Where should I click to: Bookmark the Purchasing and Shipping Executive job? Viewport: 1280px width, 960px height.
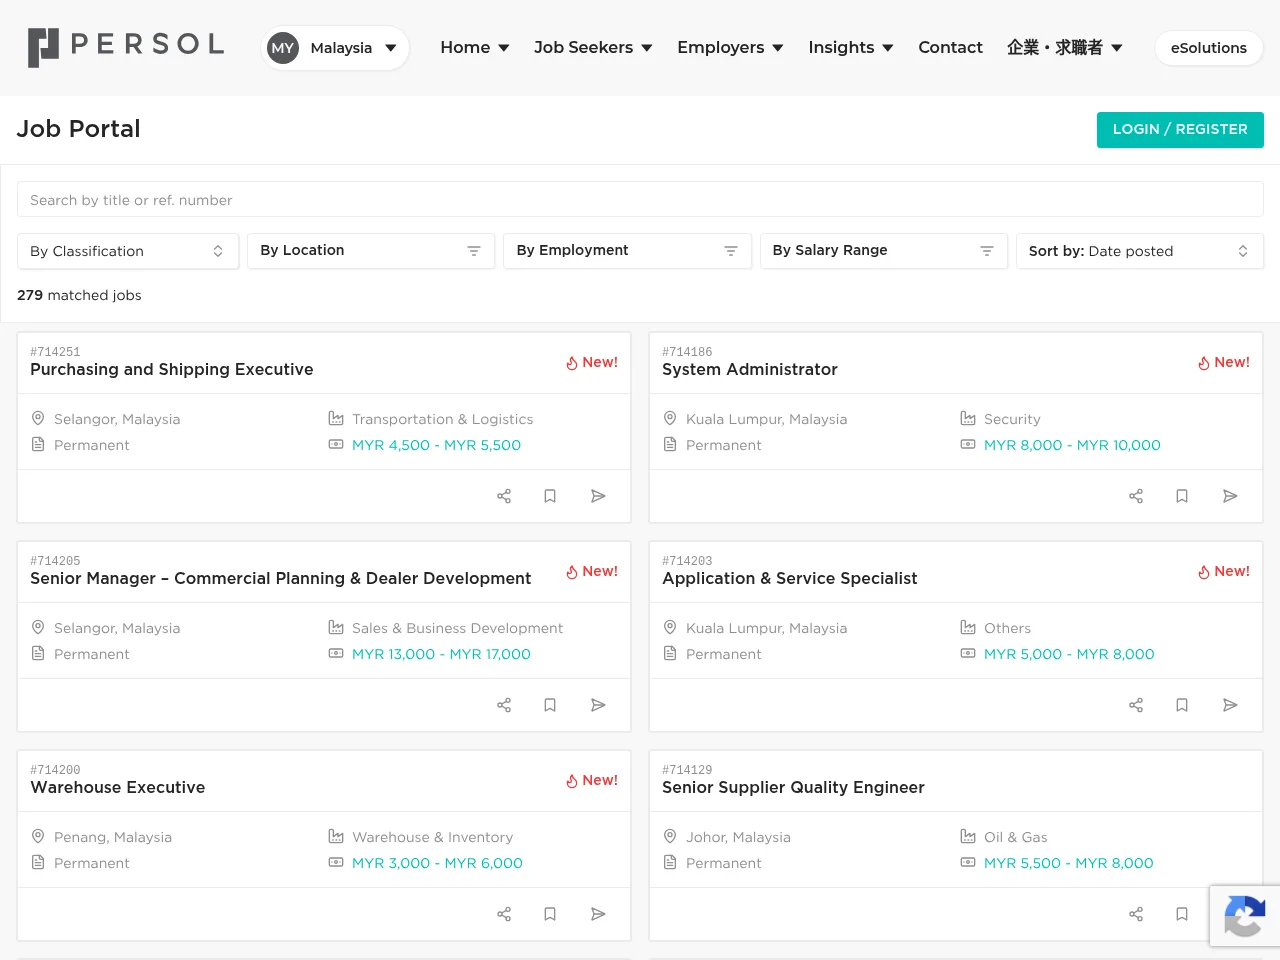click(550, 496)
